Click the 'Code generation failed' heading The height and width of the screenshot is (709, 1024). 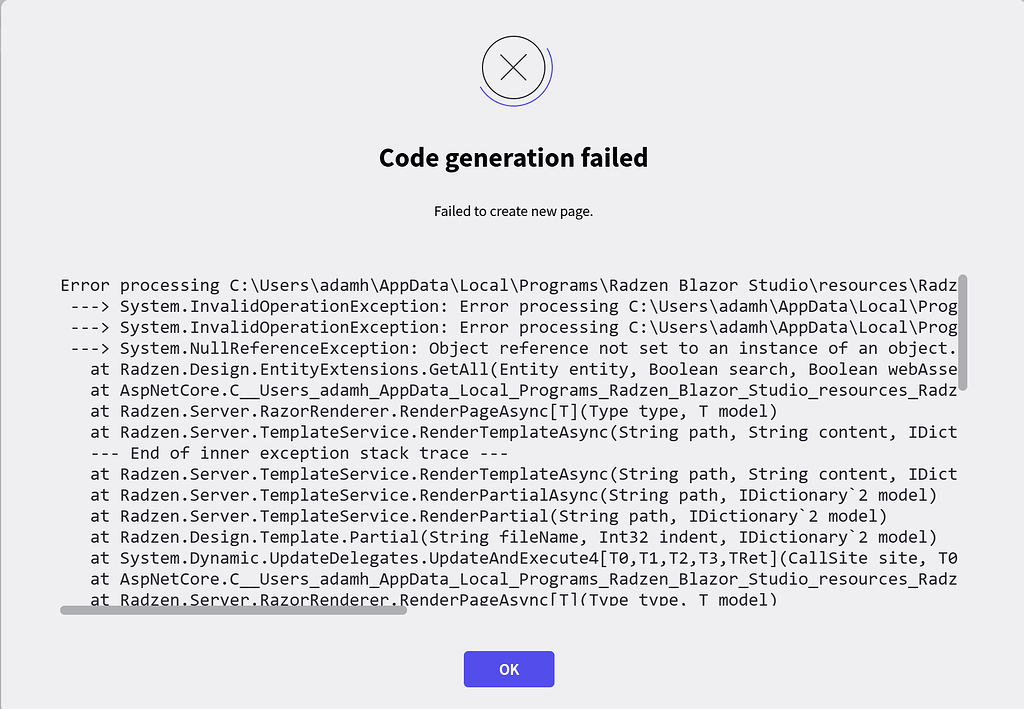[512, 157]
